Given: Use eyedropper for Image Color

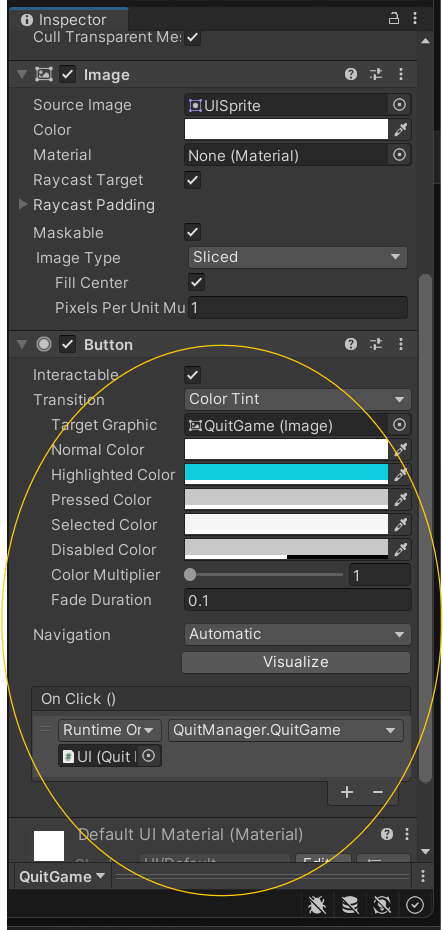Looking at the screenshot, I should click(x=401, y=129).
